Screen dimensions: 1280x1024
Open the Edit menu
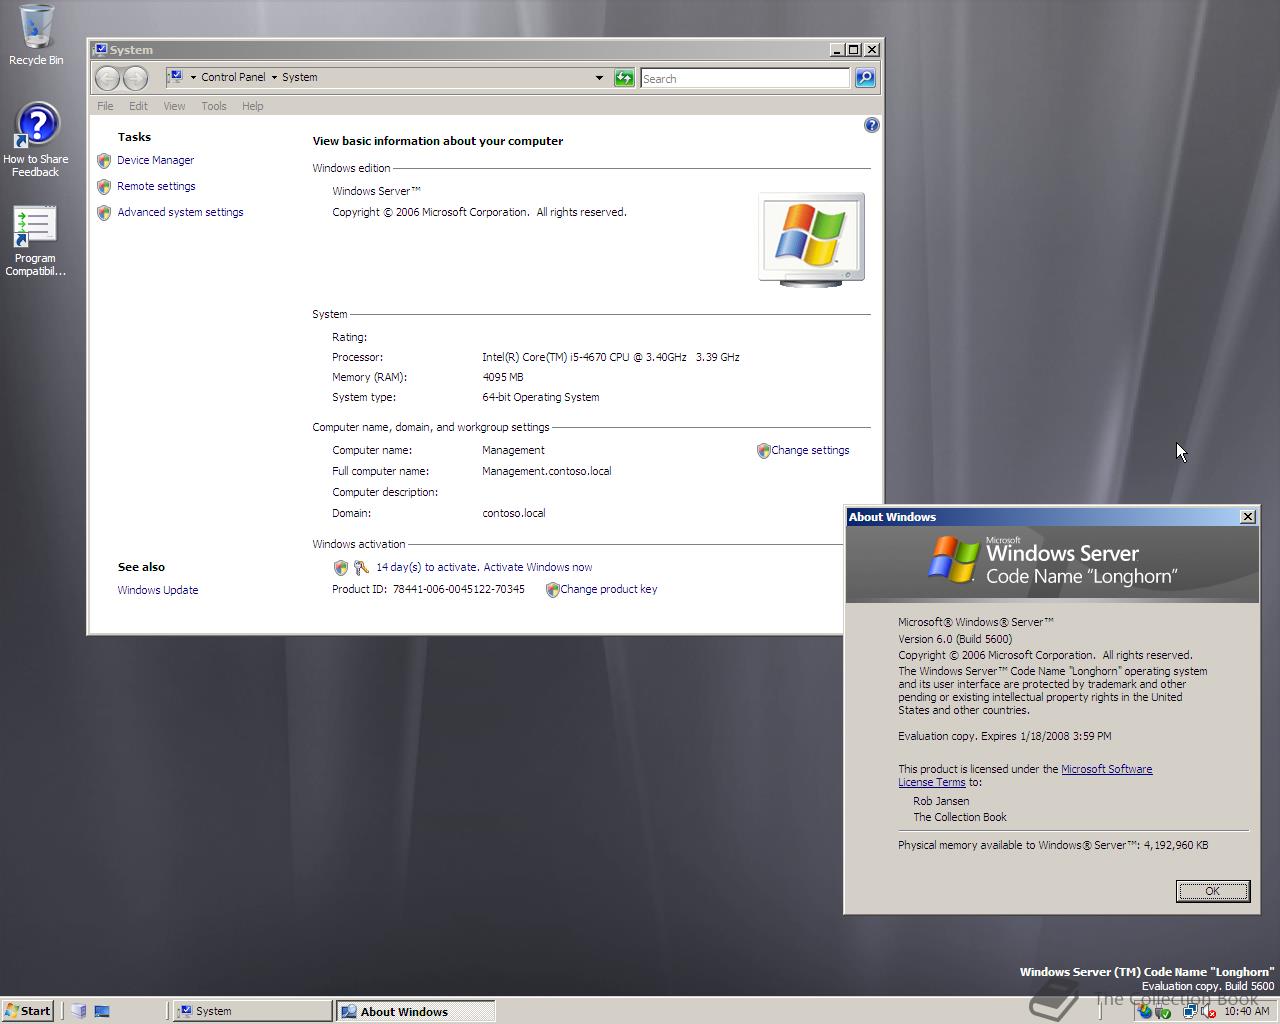coord(138,106)
